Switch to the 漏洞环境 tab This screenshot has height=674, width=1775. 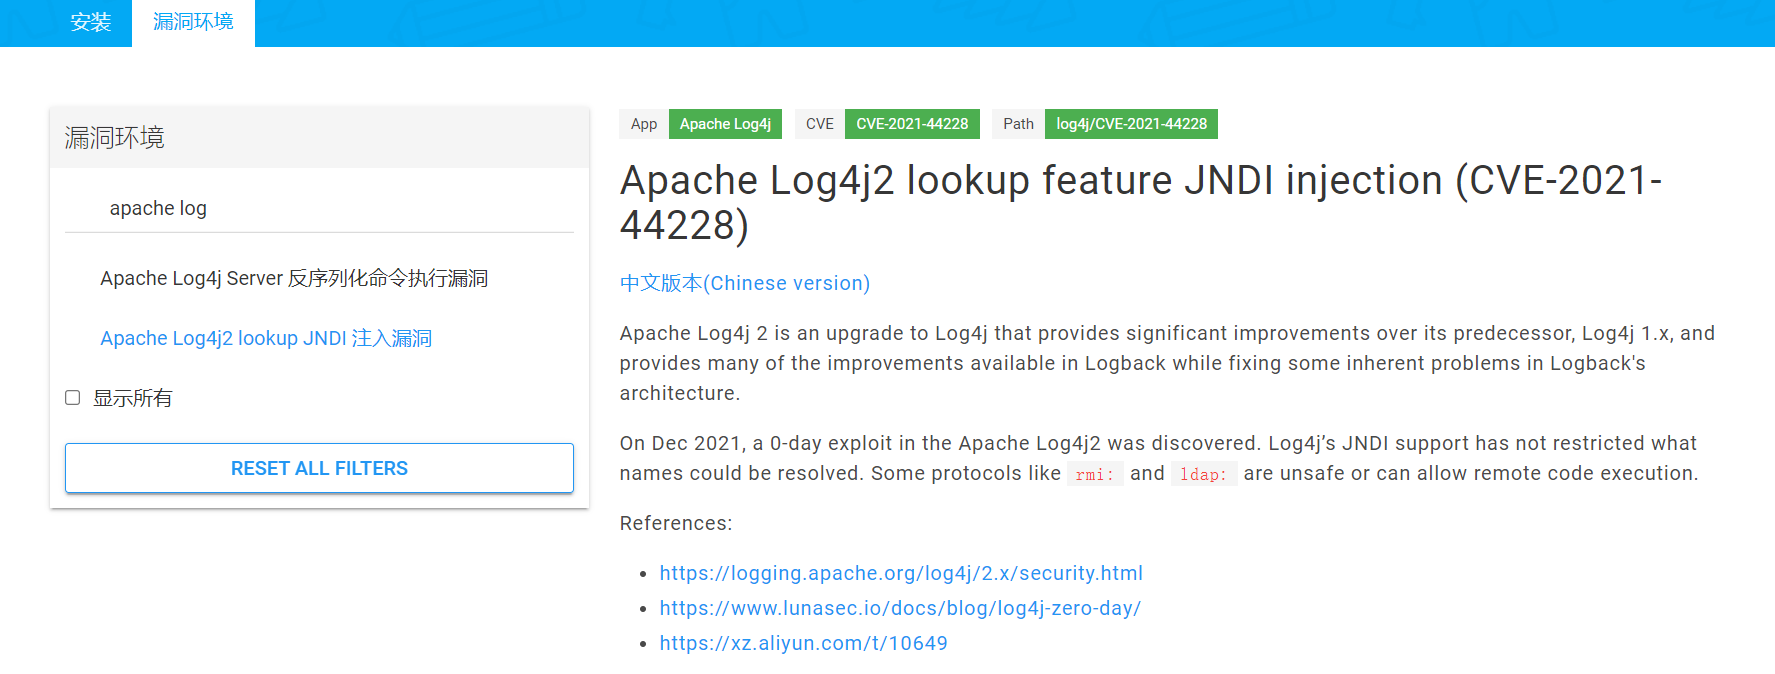[193, 22]
